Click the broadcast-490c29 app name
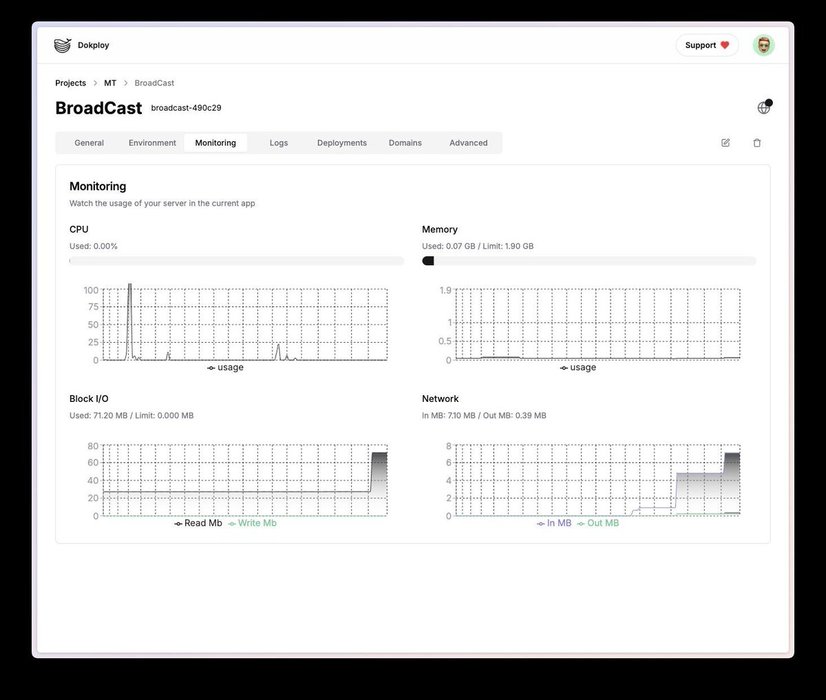826x700 pixels. tap(186, 108)
